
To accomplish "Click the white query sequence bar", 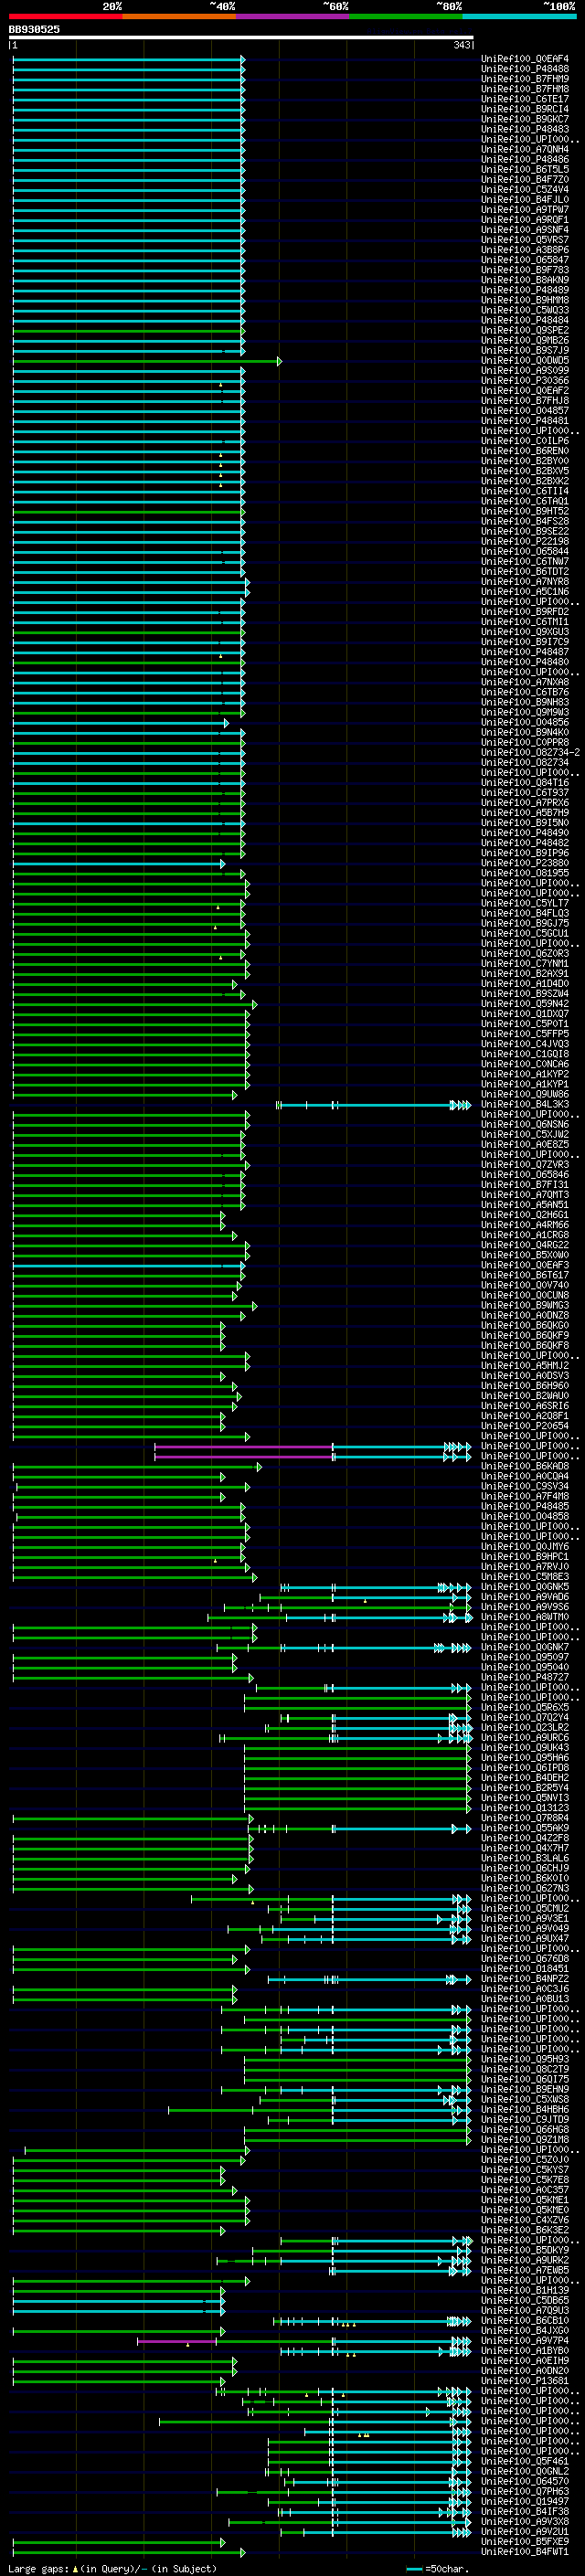I will tap(241, 37).
